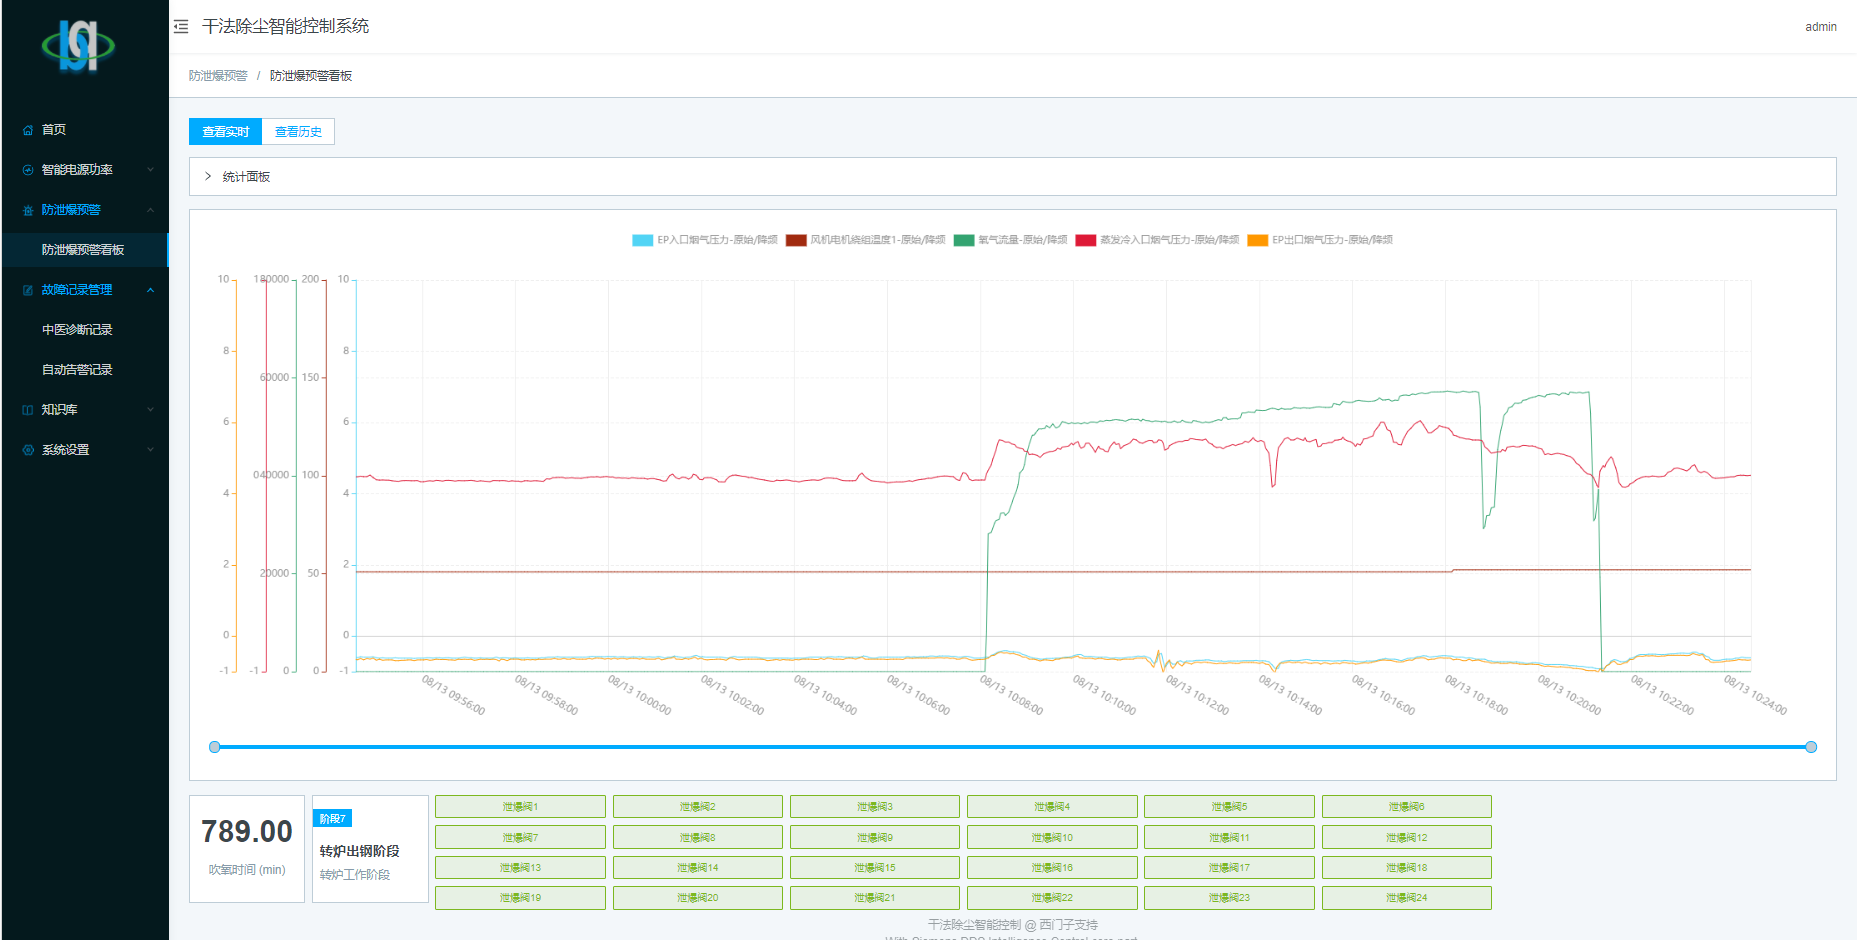Click the 泄爆阀18 valve button
The width and height of the screenshot is (1857, 940).
click(x=1407, y=868)
